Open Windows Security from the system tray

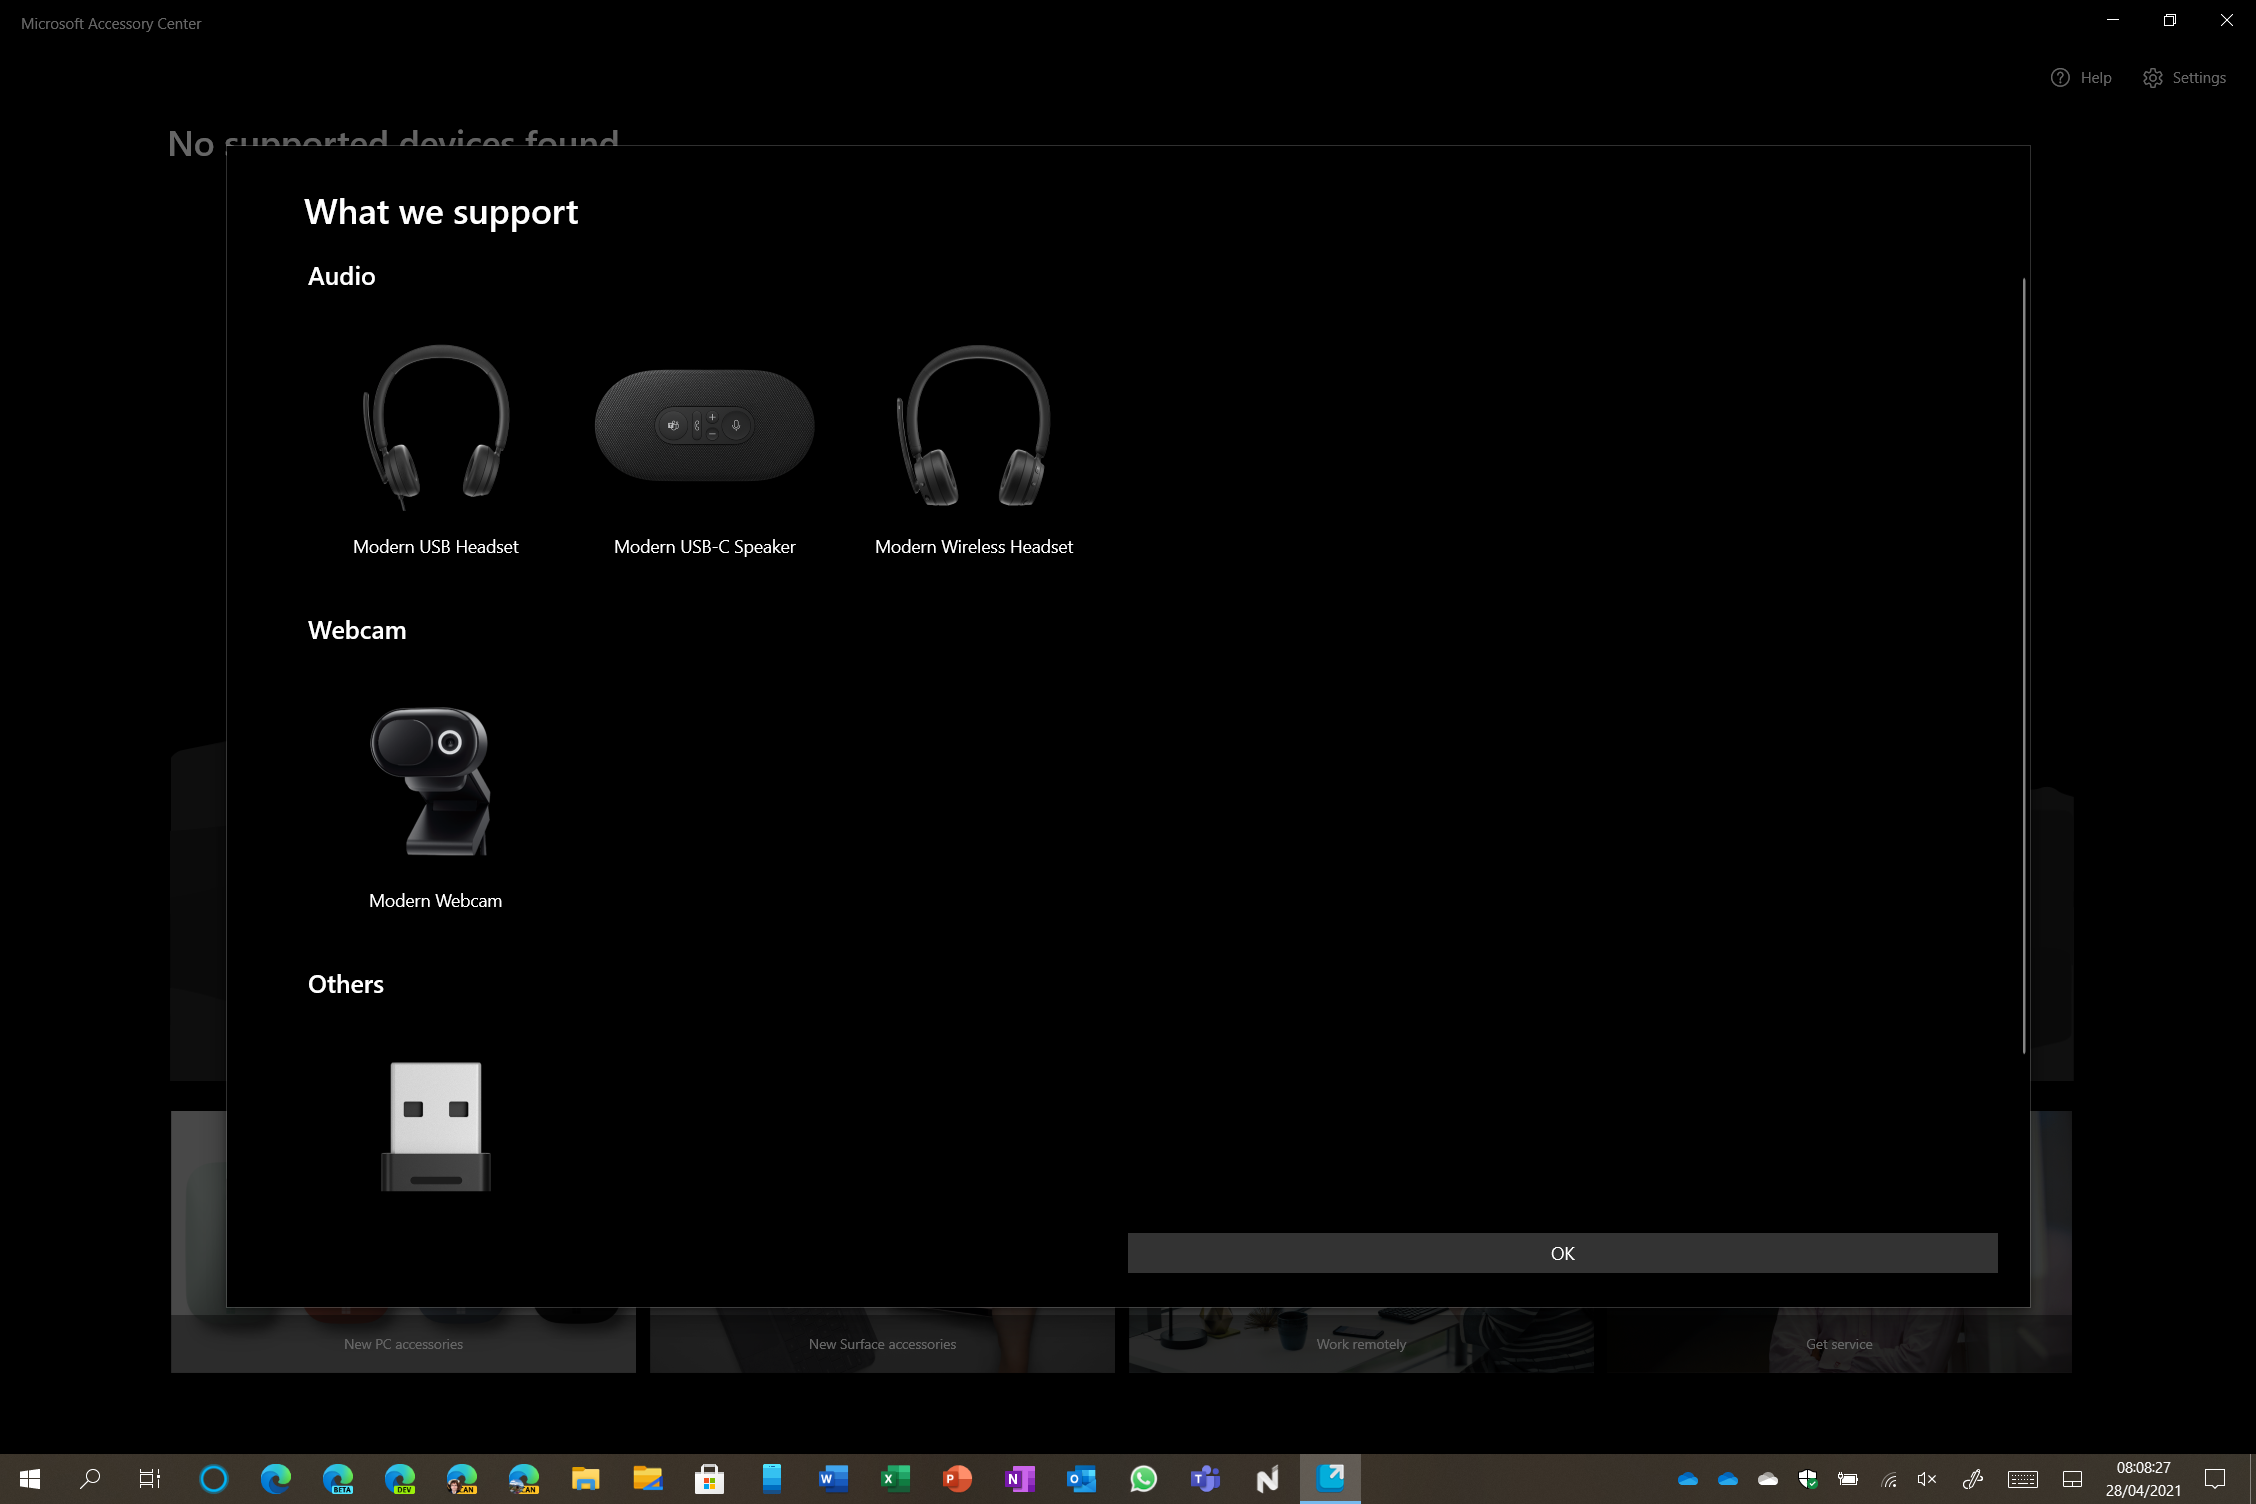coord(1808,1479)
